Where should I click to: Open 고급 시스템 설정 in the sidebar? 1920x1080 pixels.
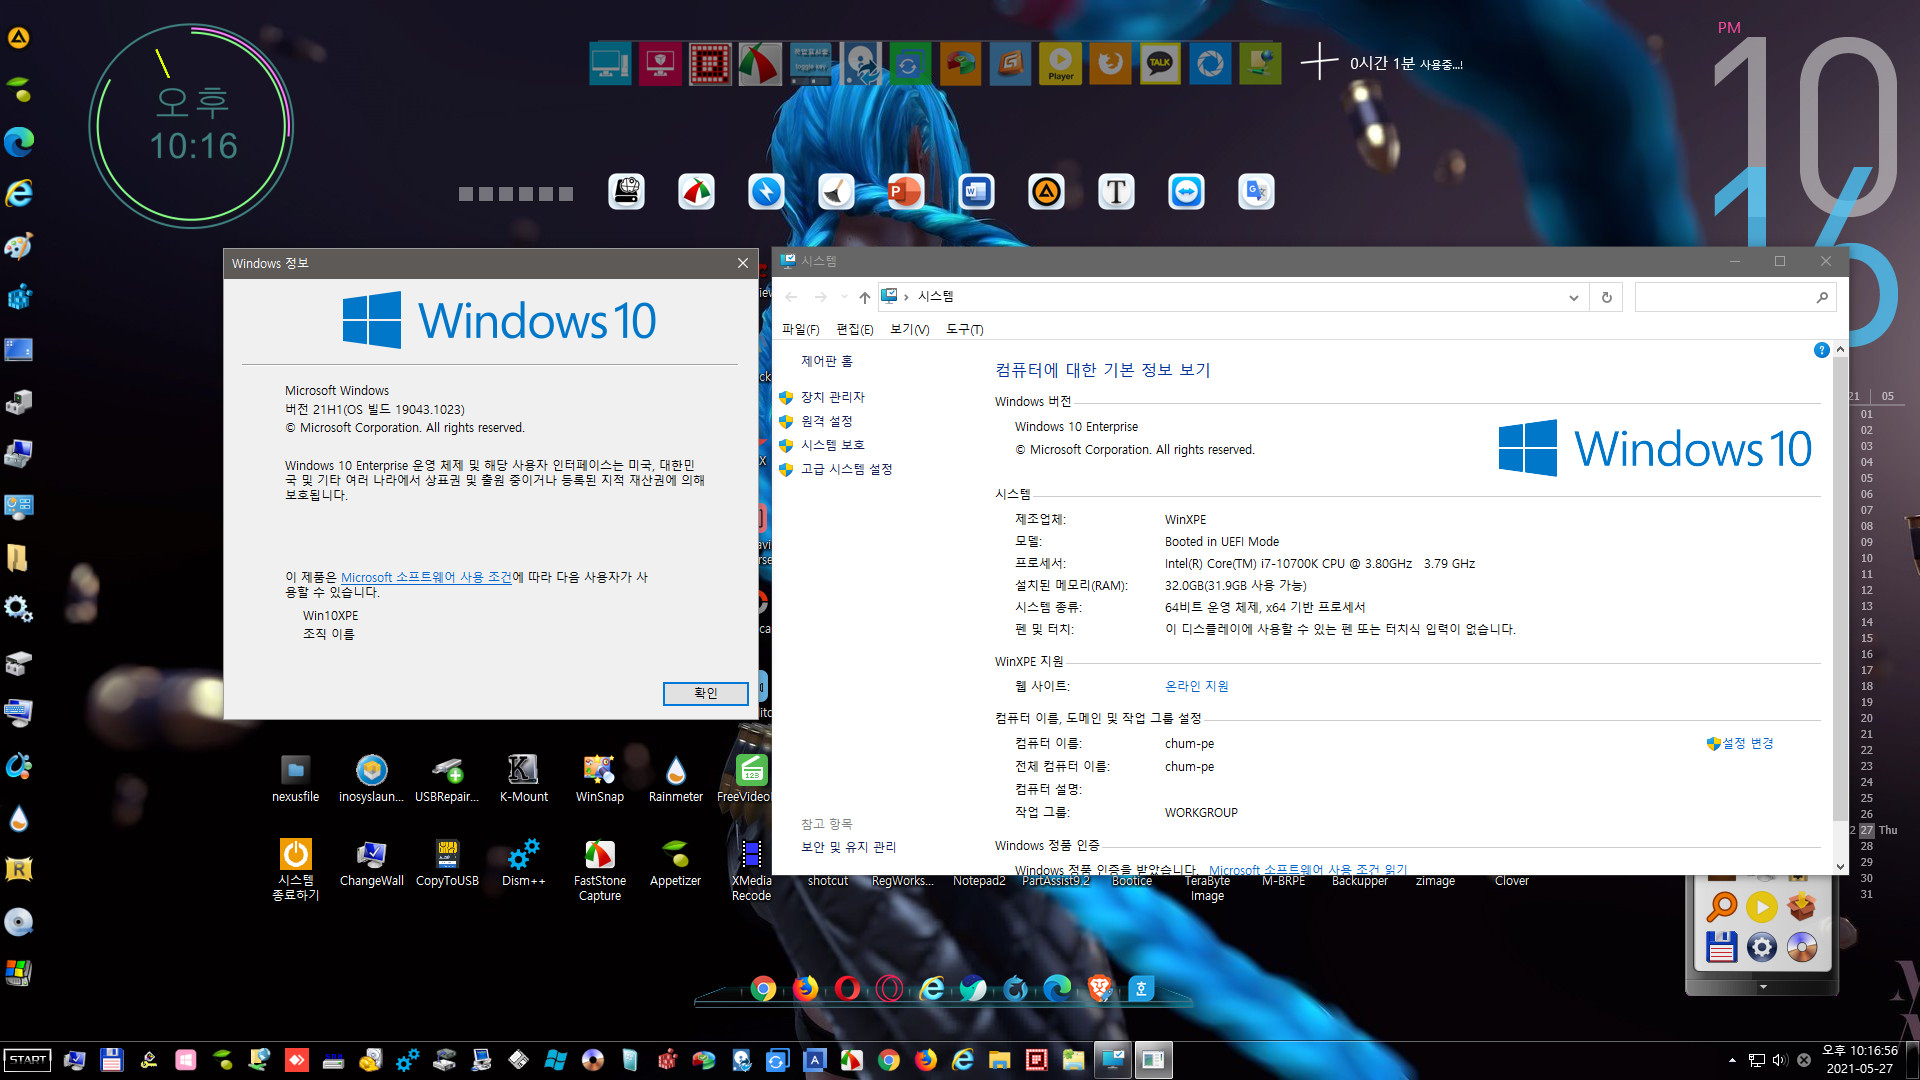[846, 469]
